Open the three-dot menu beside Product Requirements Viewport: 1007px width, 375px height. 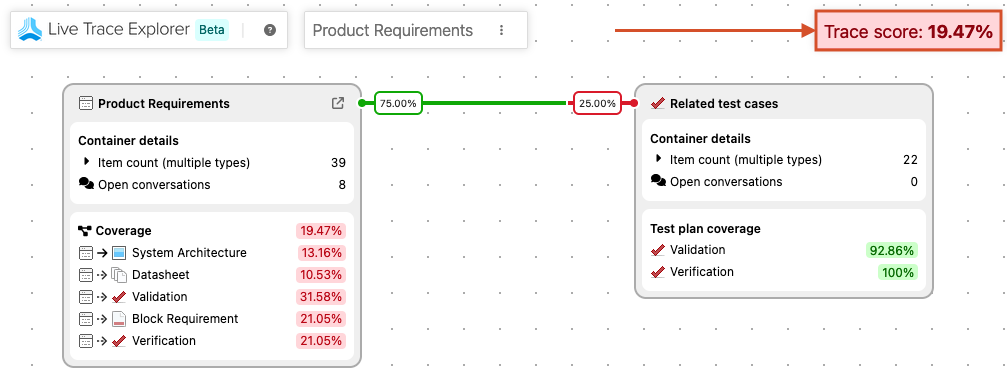(x=502, y=30)
